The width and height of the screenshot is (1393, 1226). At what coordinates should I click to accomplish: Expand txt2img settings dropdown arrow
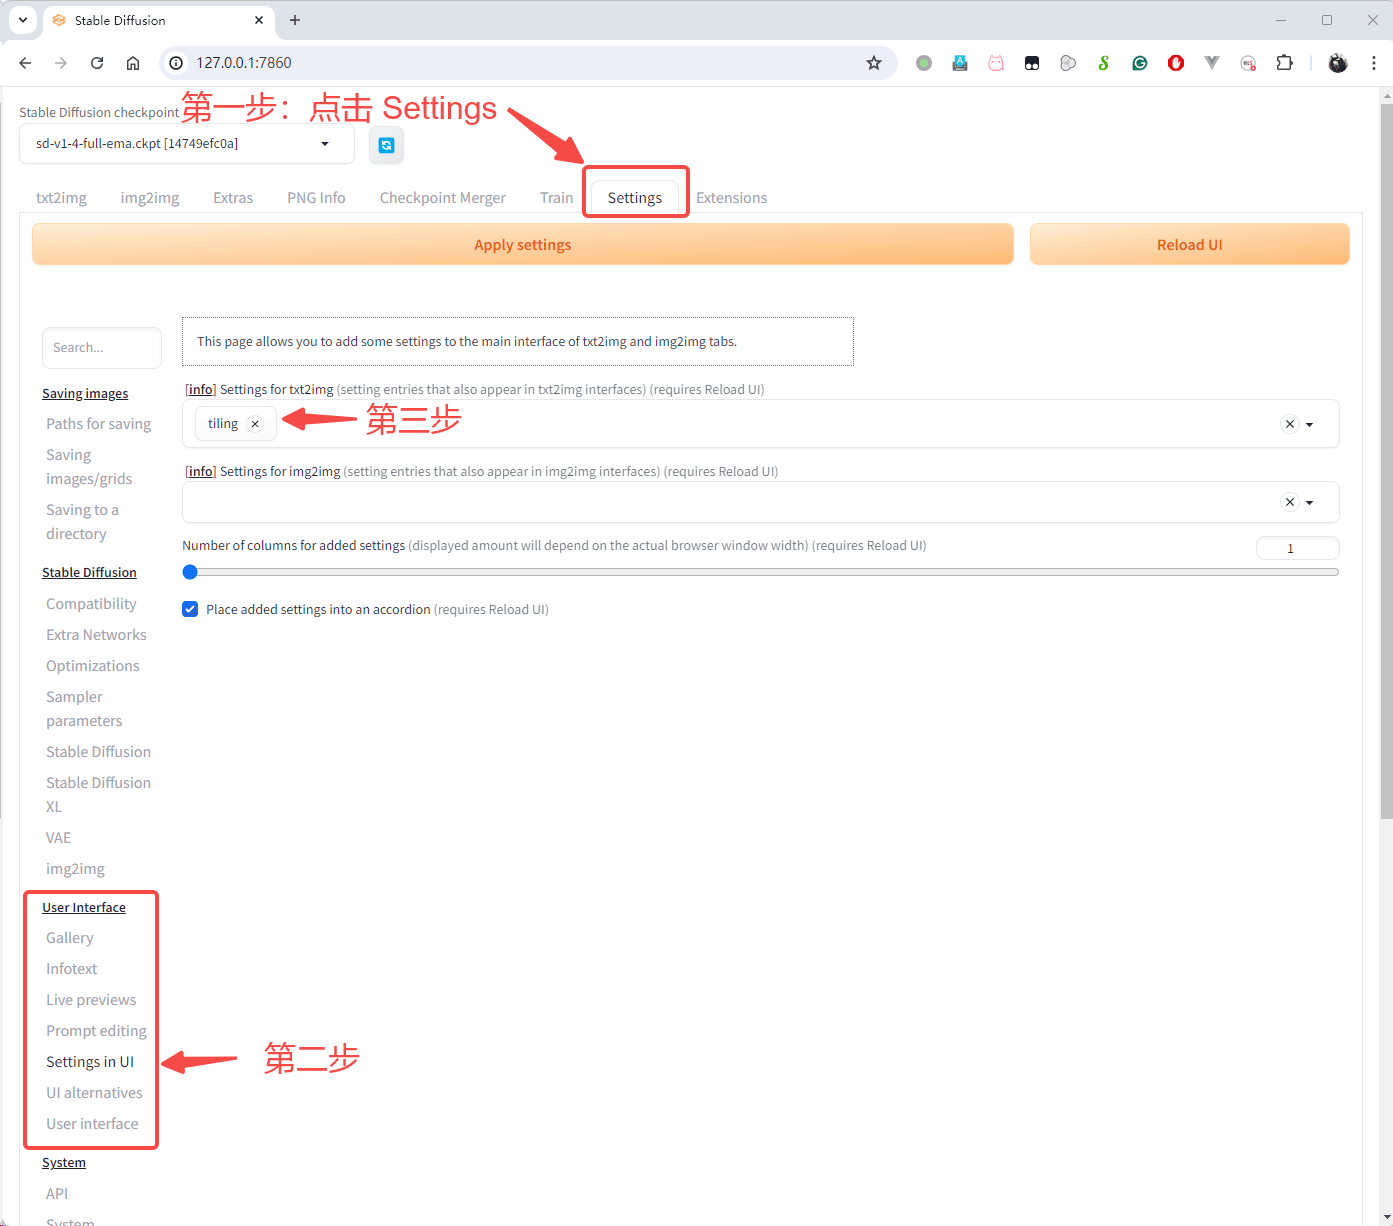tap(1310, 424)
